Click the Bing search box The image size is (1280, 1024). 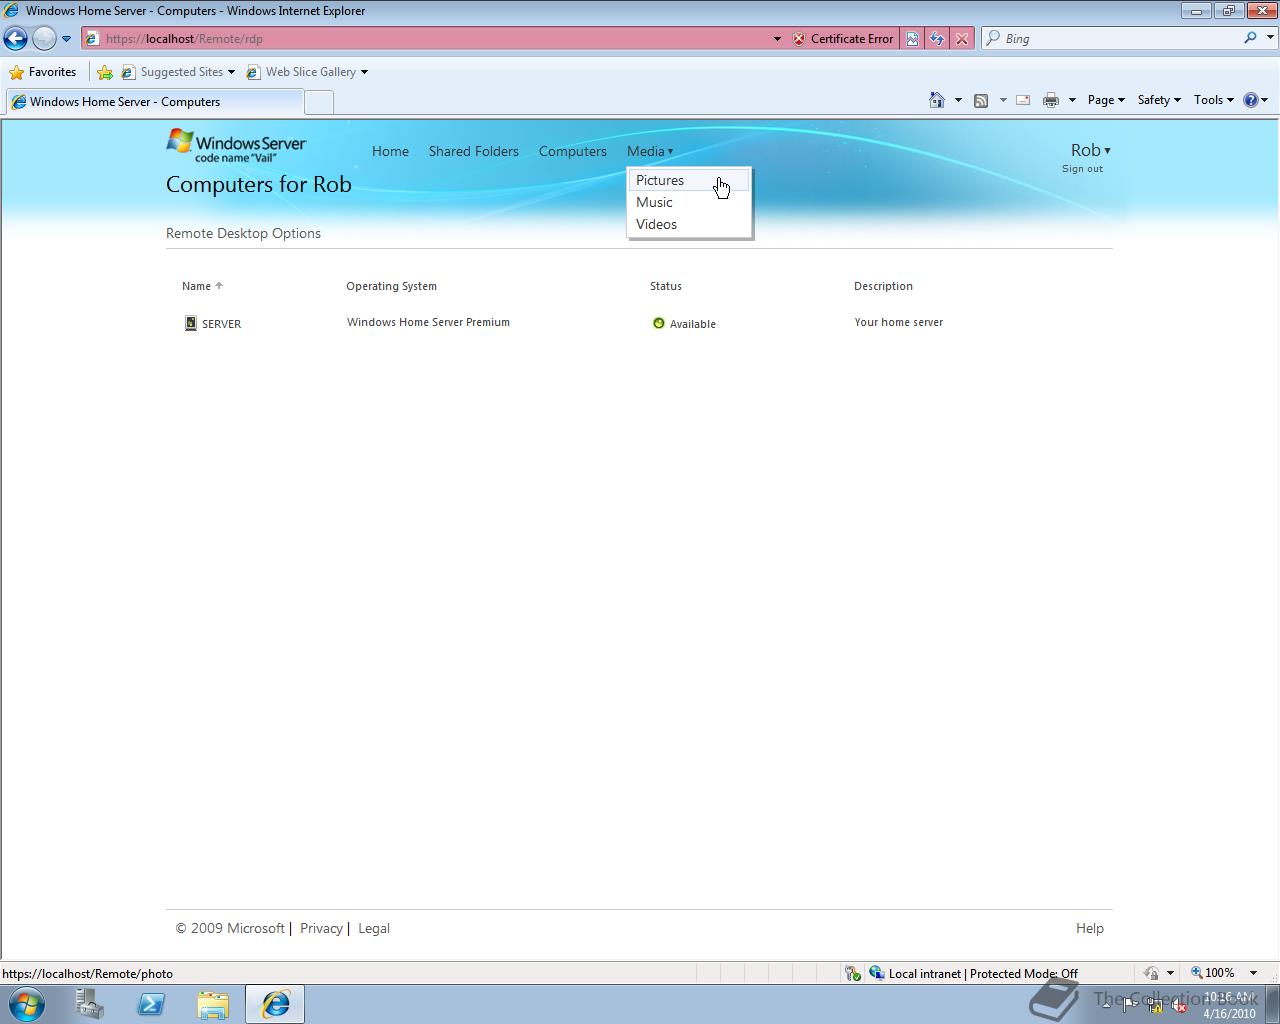coord(1112,39)
